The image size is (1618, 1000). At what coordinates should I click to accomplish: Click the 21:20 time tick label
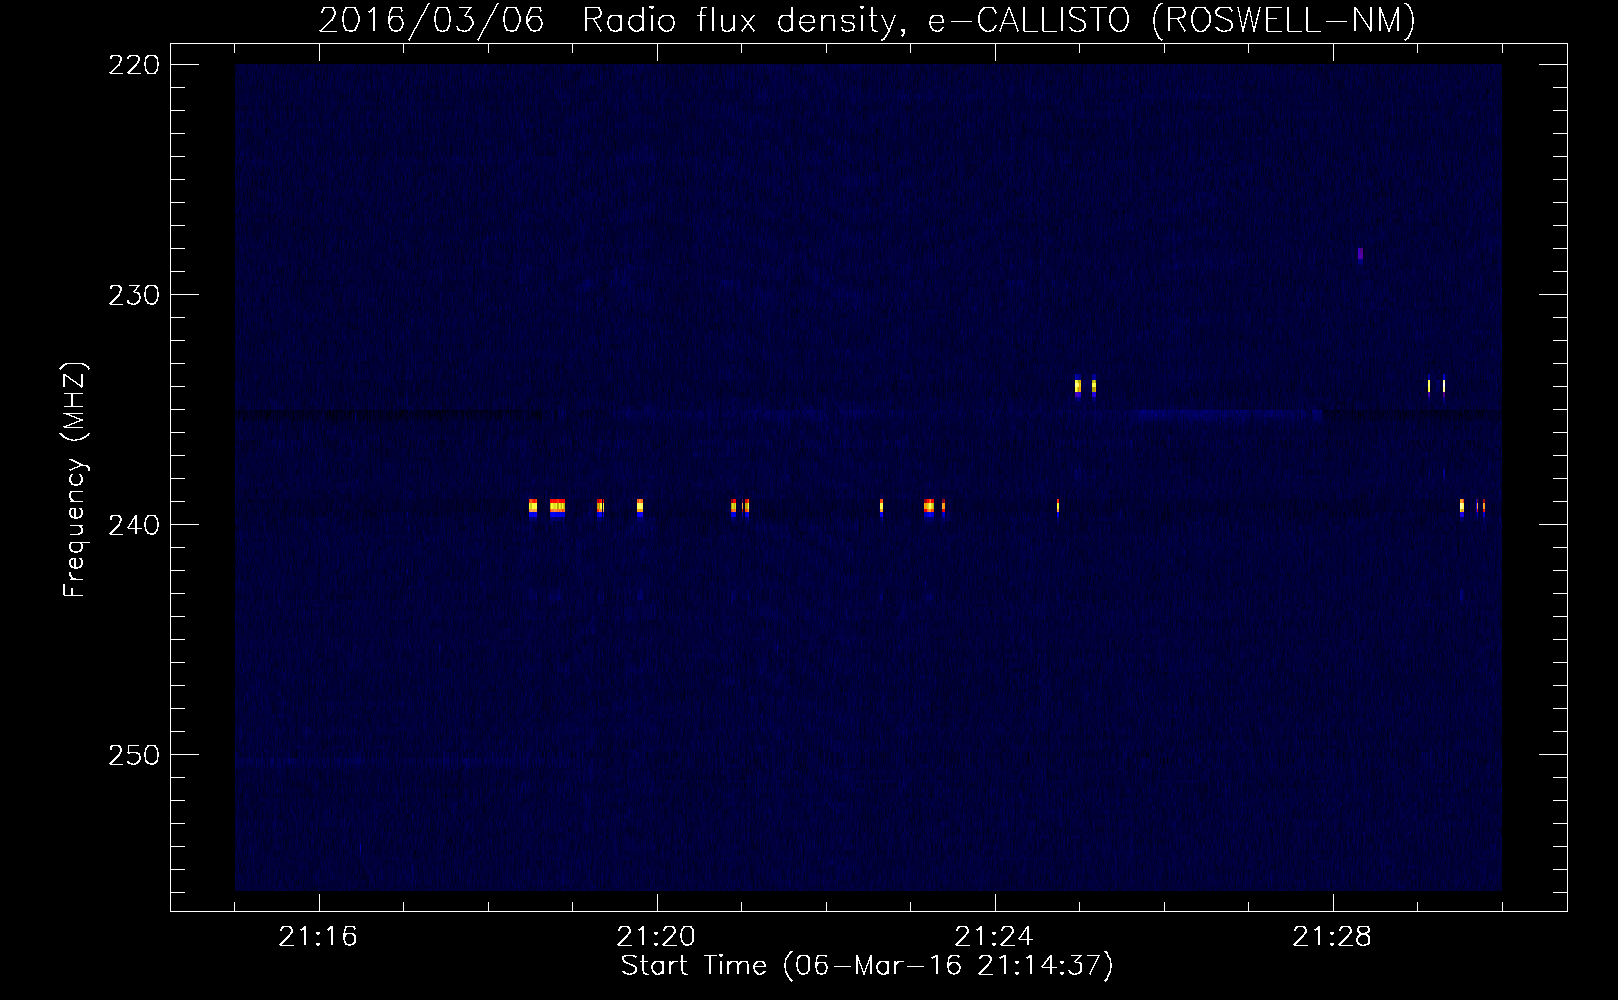click(x=656, y=936)
